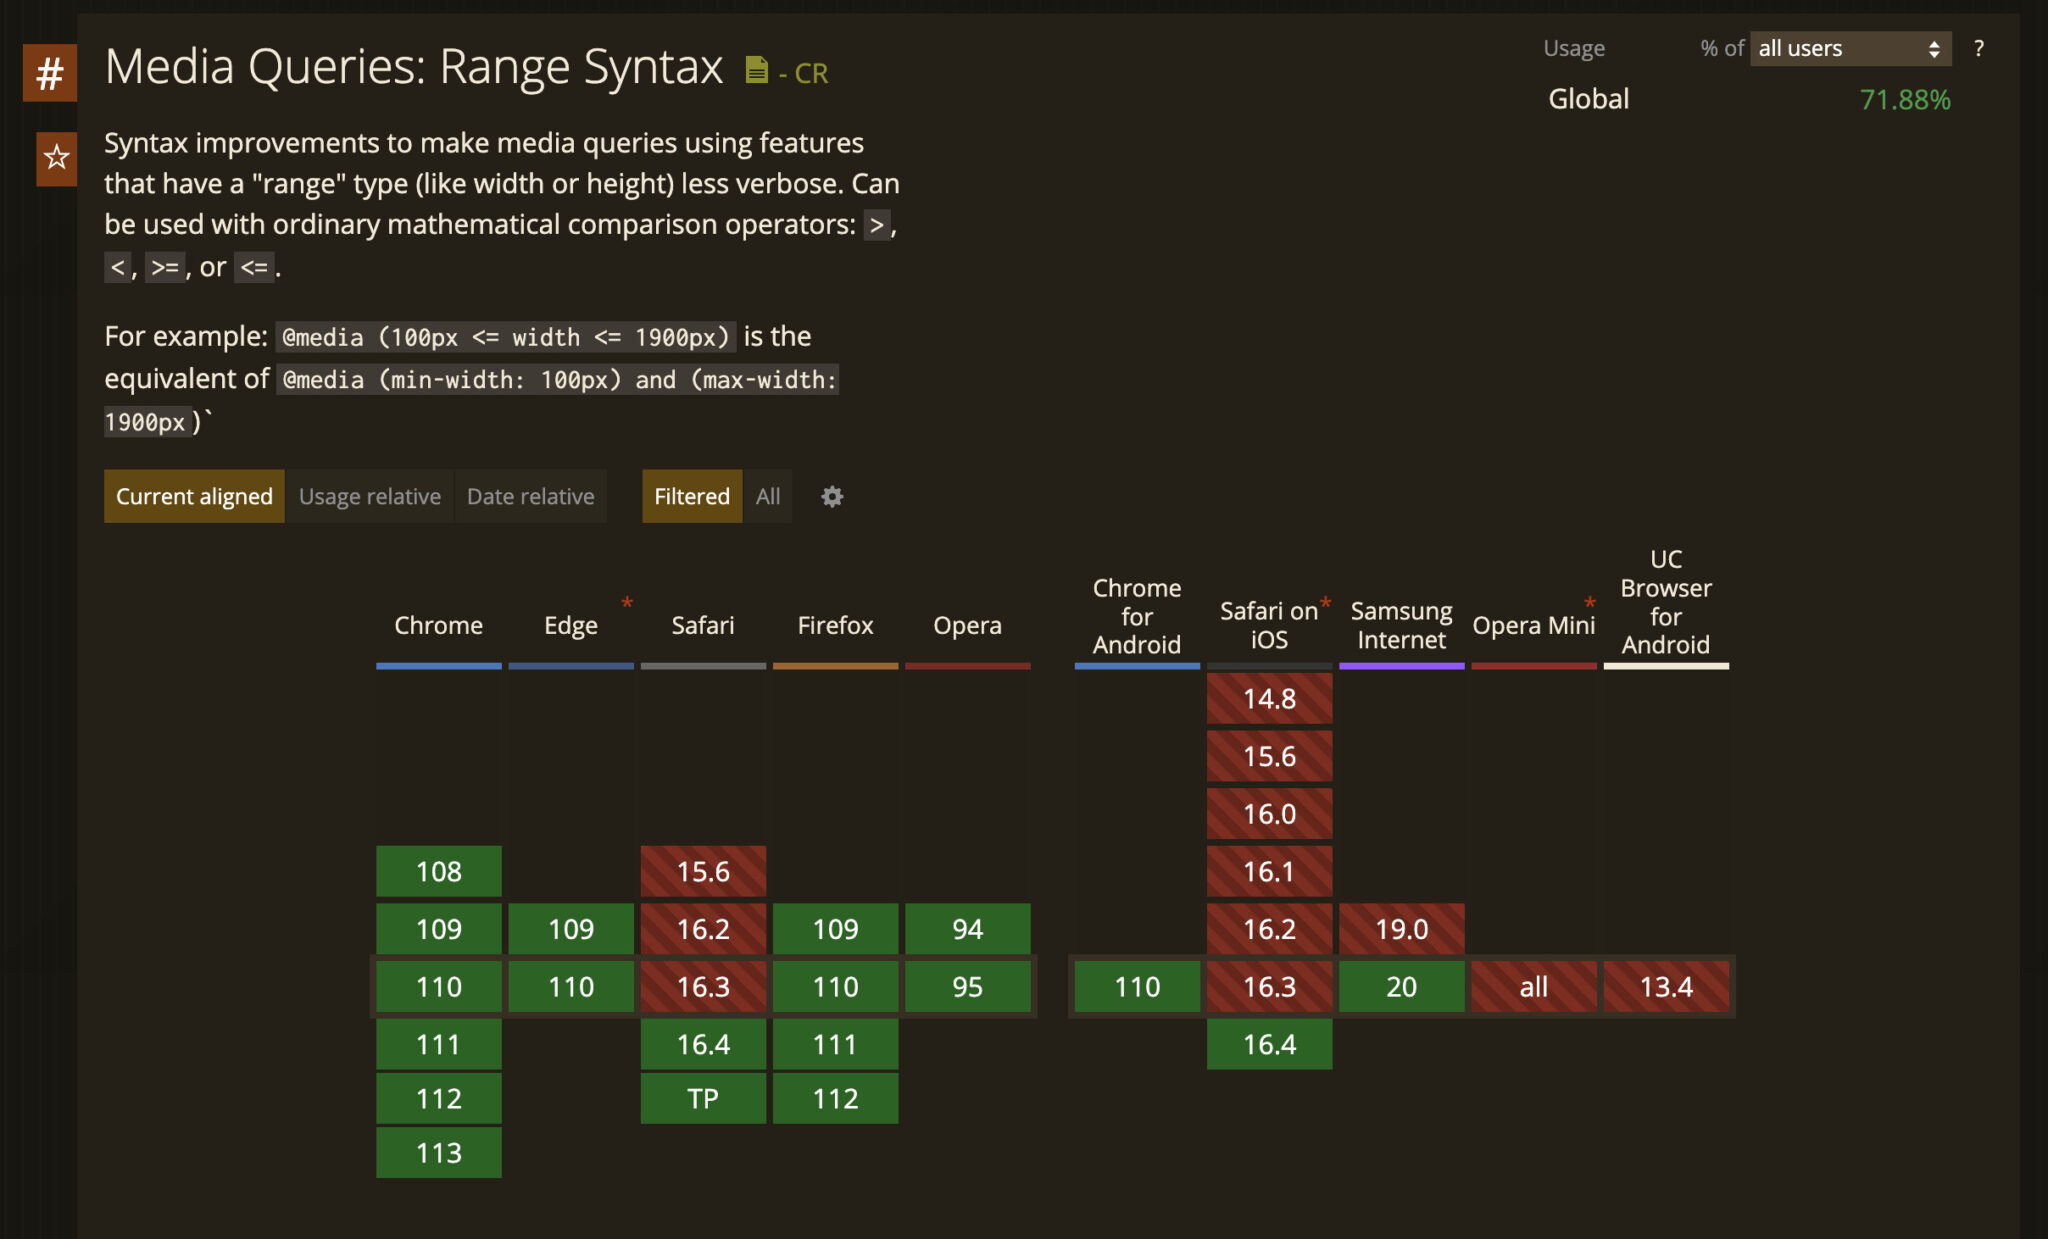Screen dimensions: 2048x1239
Task: Click the asterisk note above the Edge column
Action: pyautogui.click(x=627, y=603)
